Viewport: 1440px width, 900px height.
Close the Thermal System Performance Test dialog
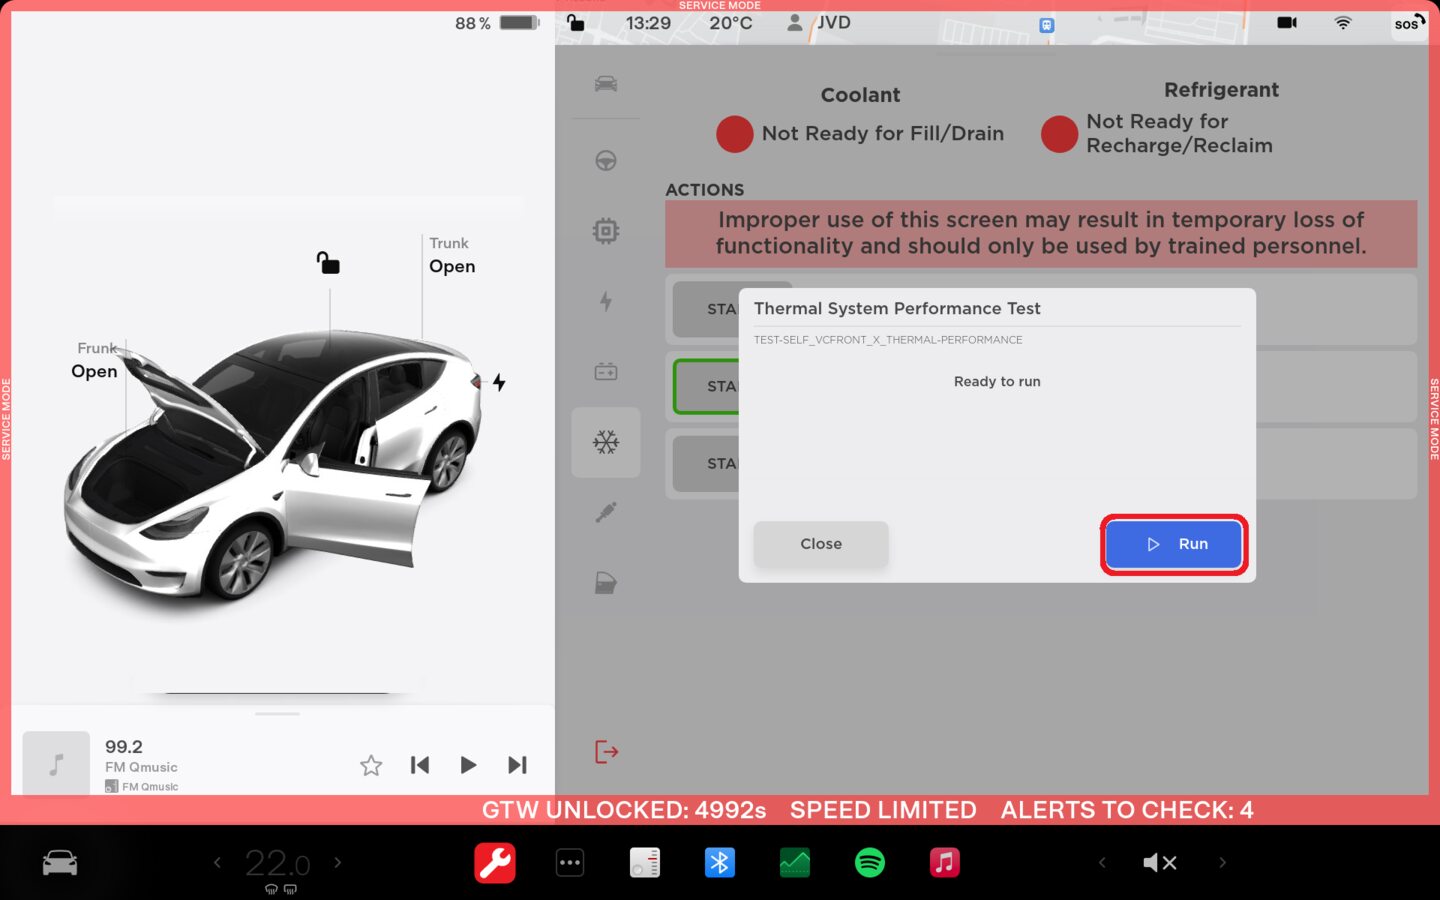[x=820, y=544]
